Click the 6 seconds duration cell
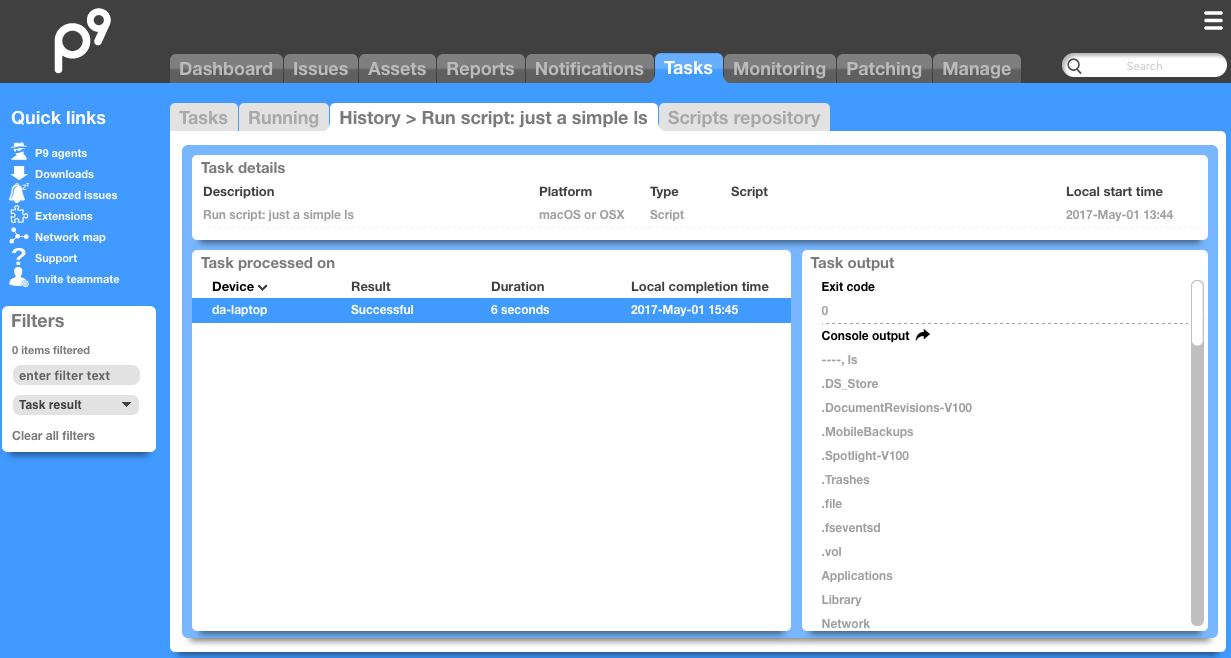Viewport: 1231px width, 658px height. point(520,310)
